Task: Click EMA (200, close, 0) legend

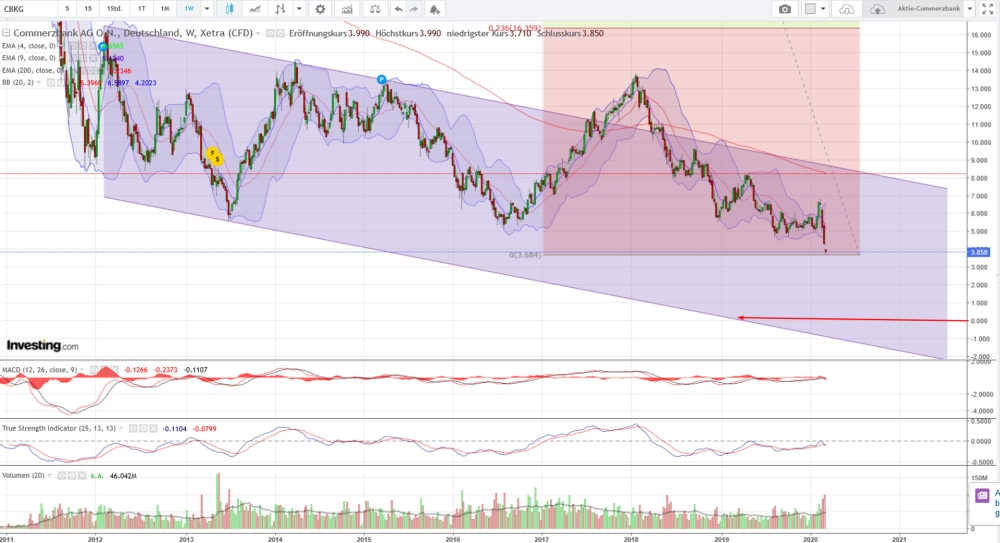Action: (x=31, y=70)
